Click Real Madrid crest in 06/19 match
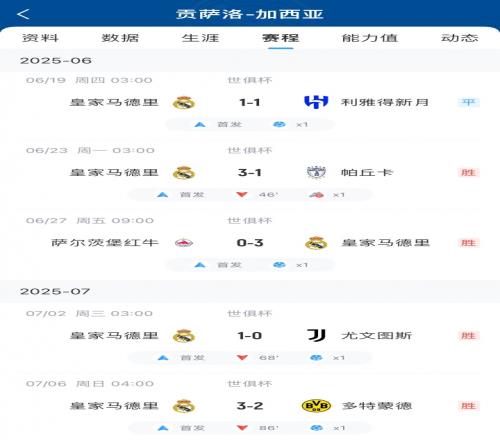Viewport: 500px width, 440px height. pos(184,102)
